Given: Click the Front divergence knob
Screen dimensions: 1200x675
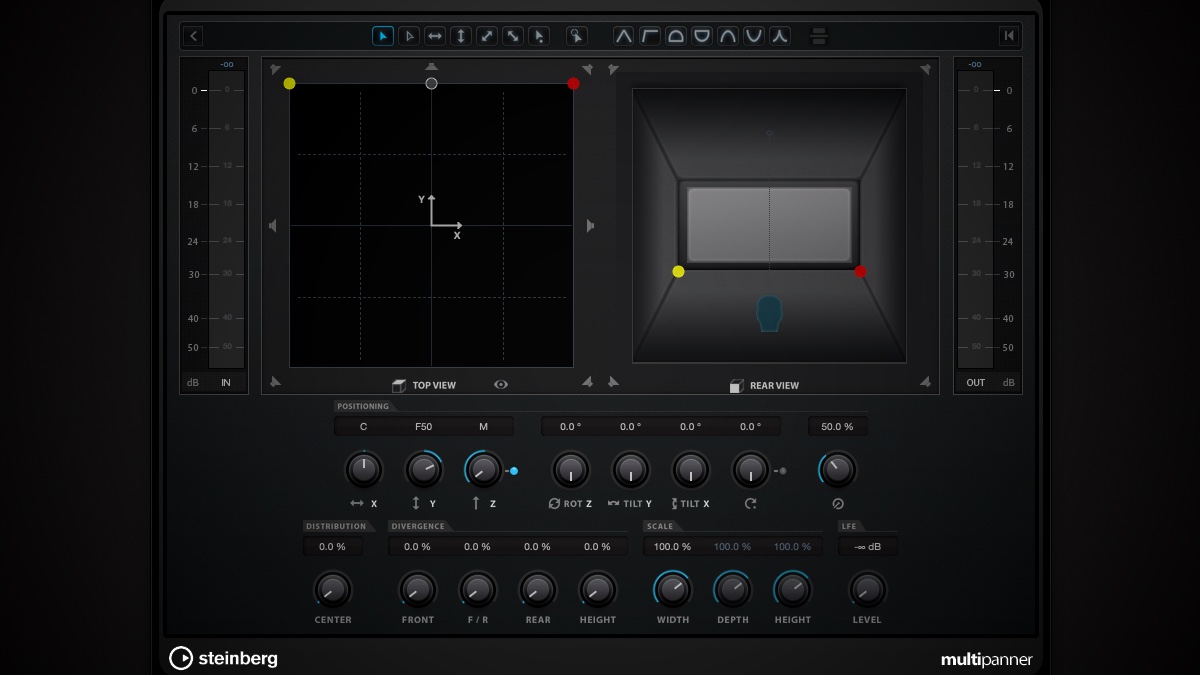Looking at the screenshot, I should pos(418,590).
